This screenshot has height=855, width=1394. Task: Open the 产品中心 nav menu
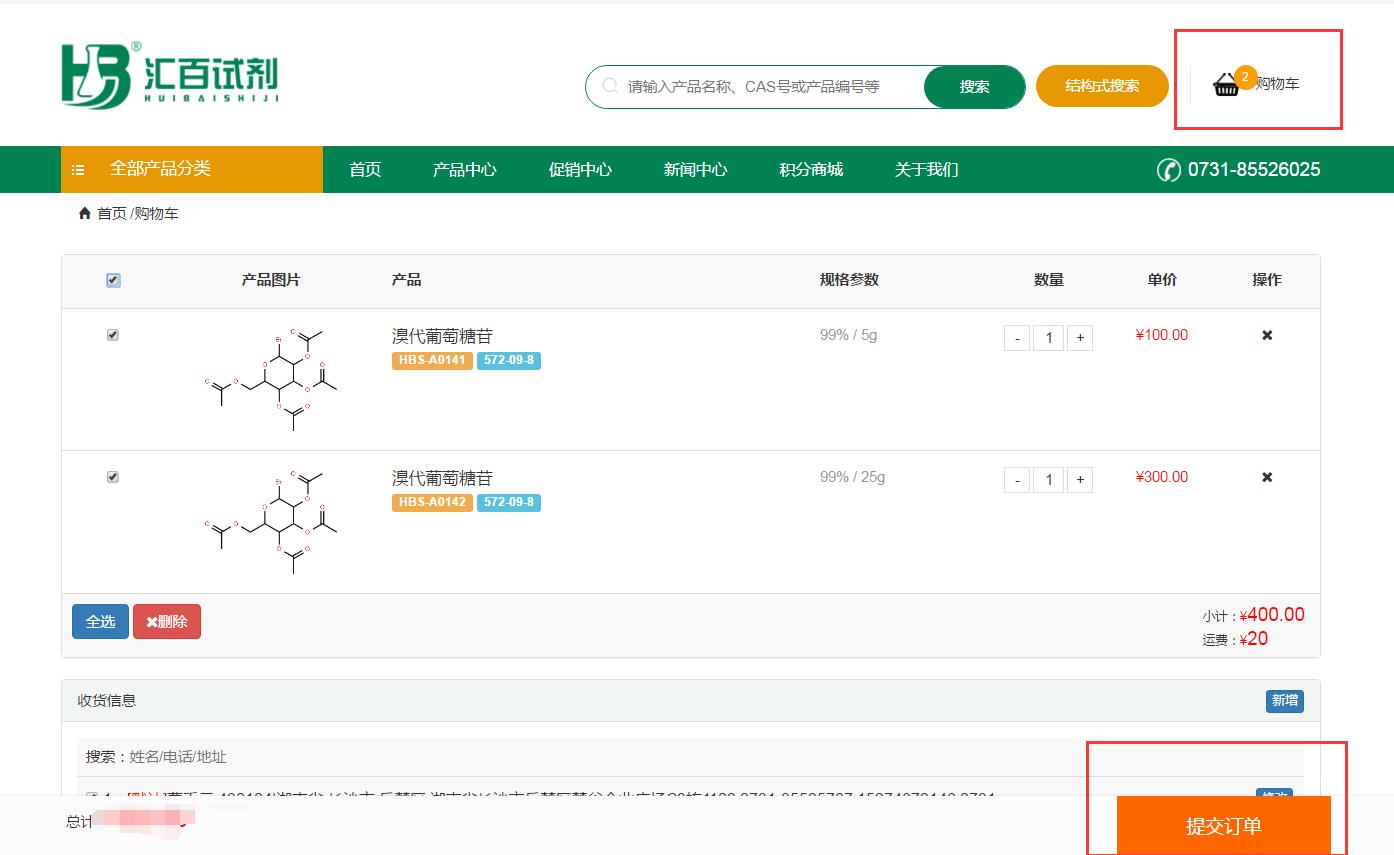pyautogui.click(x=464, y=170)
